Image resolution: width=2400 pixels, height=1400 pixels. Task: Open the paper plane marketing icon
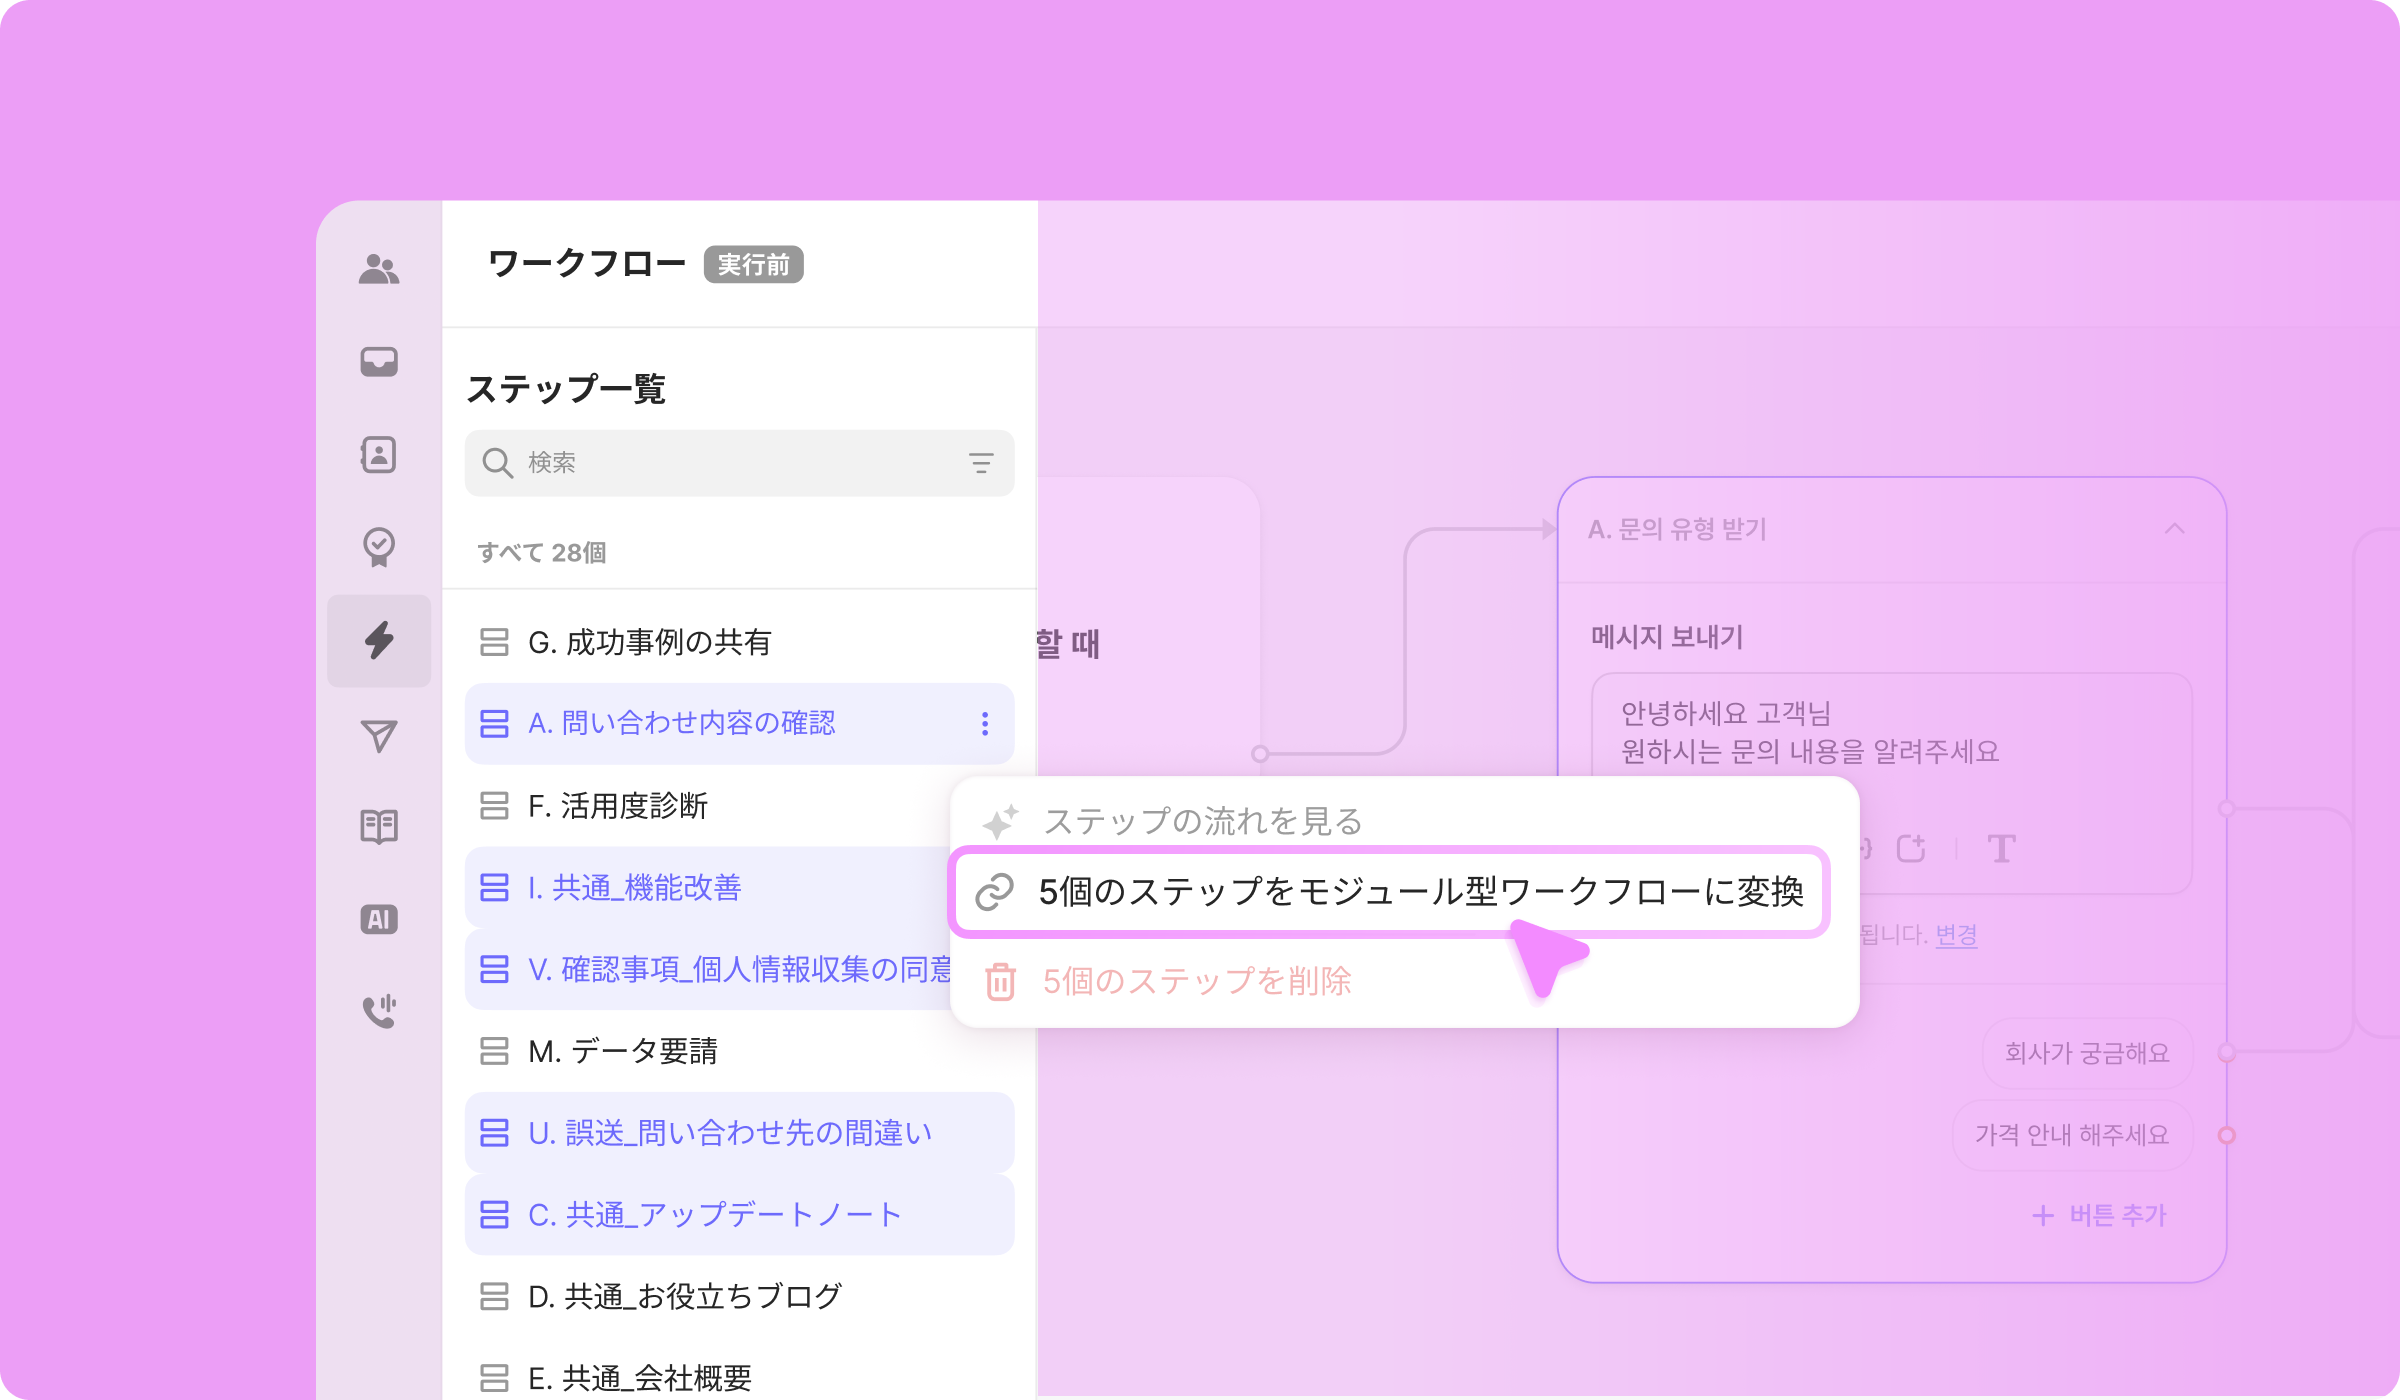tap(379, 735)
